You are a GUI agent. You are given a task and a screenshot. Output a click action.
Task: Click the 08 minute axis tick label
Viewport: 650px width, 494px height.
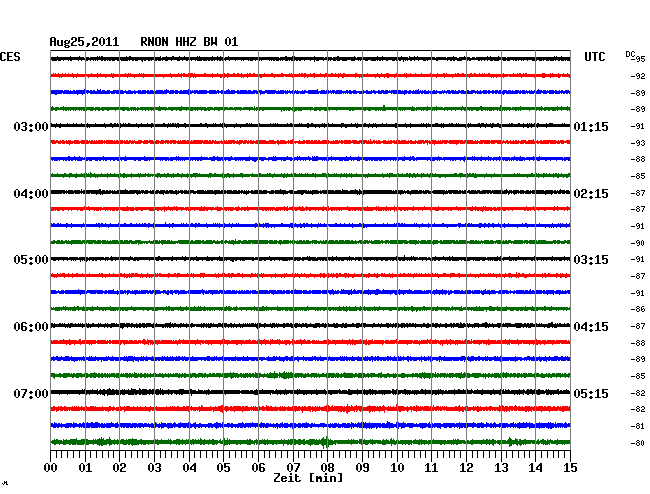327,468
